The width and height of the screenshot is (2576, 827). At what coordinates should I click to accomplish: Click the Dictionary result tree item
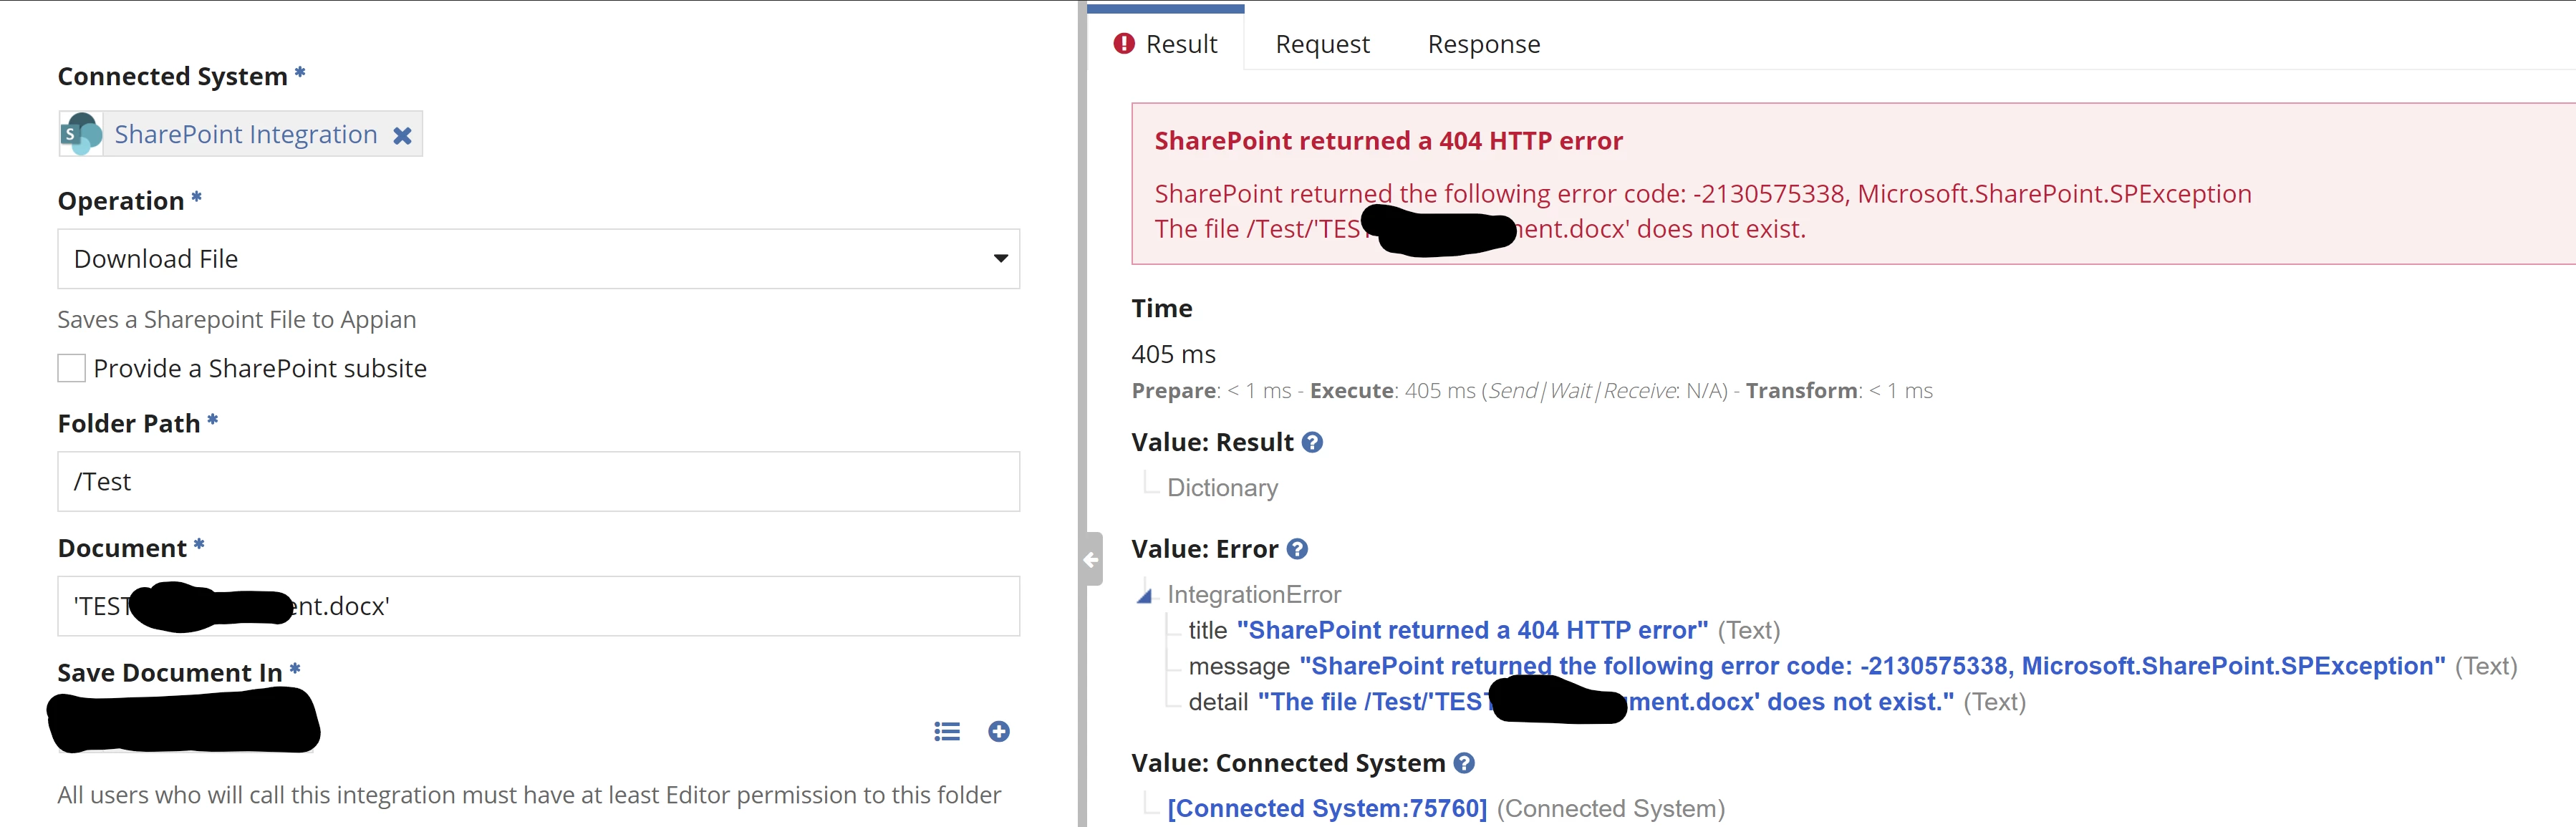point(1222,488)
